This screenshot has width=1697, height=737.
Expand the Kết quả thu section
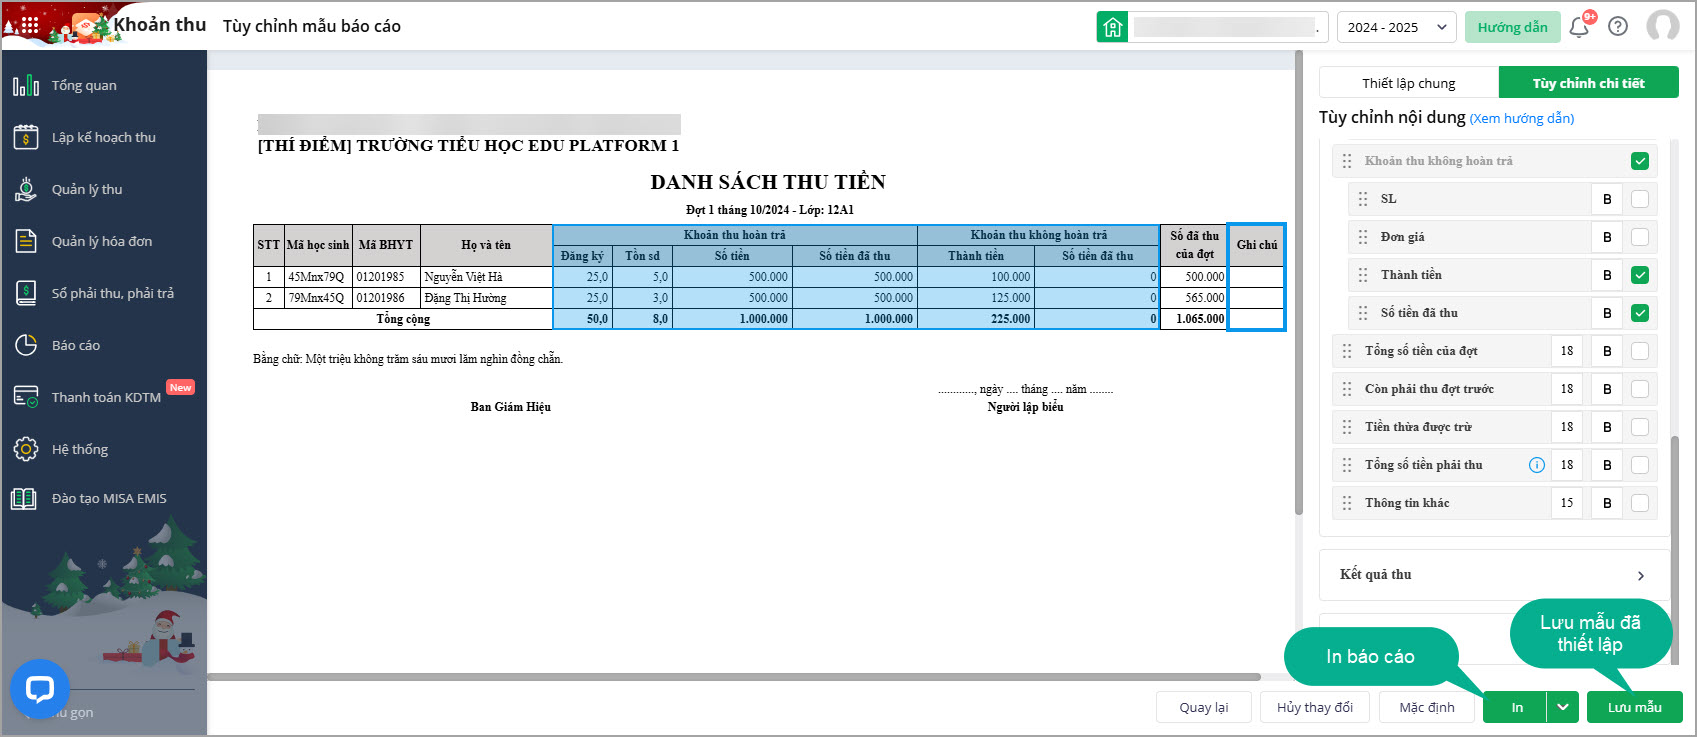[x=1494, y=575]
